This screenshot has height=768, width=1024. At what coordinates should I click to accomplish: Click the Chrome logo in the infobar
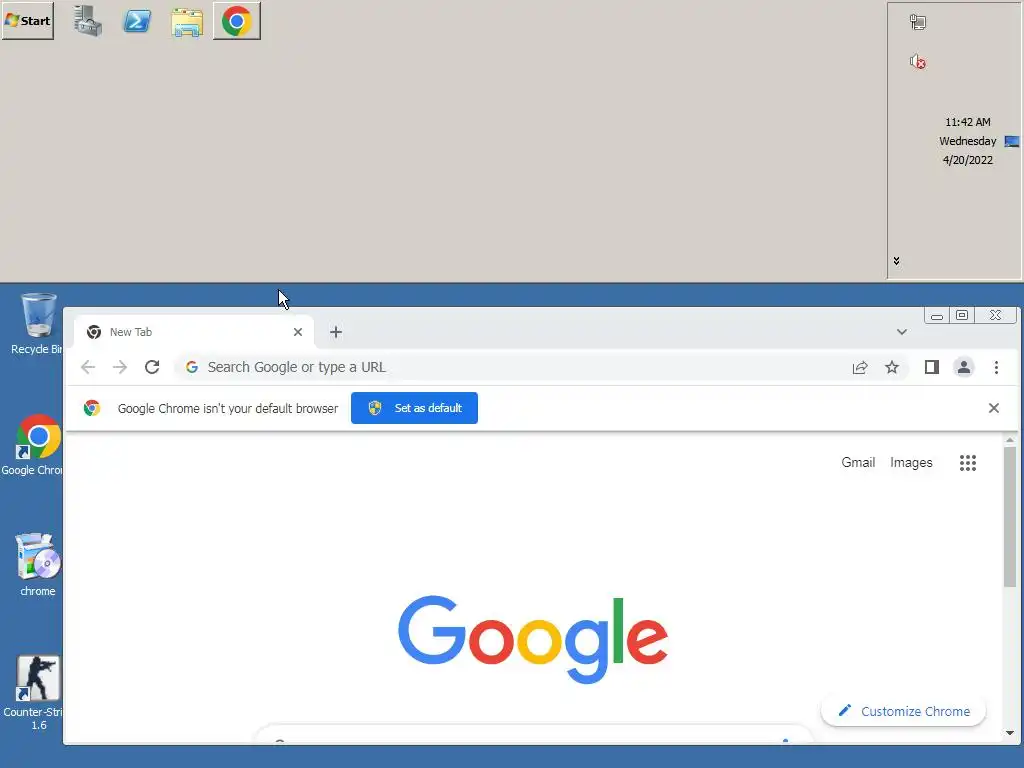coord(92,408)
